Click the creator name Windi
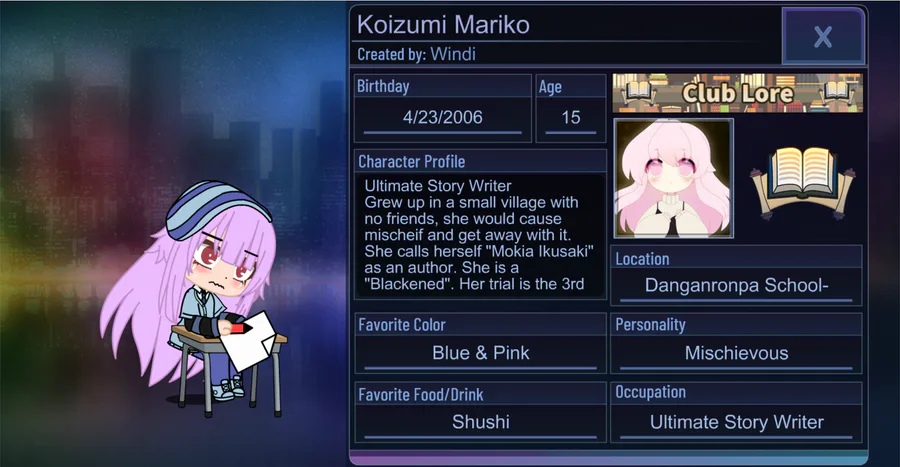The image size is (900, 467). [x=453, y=54]
